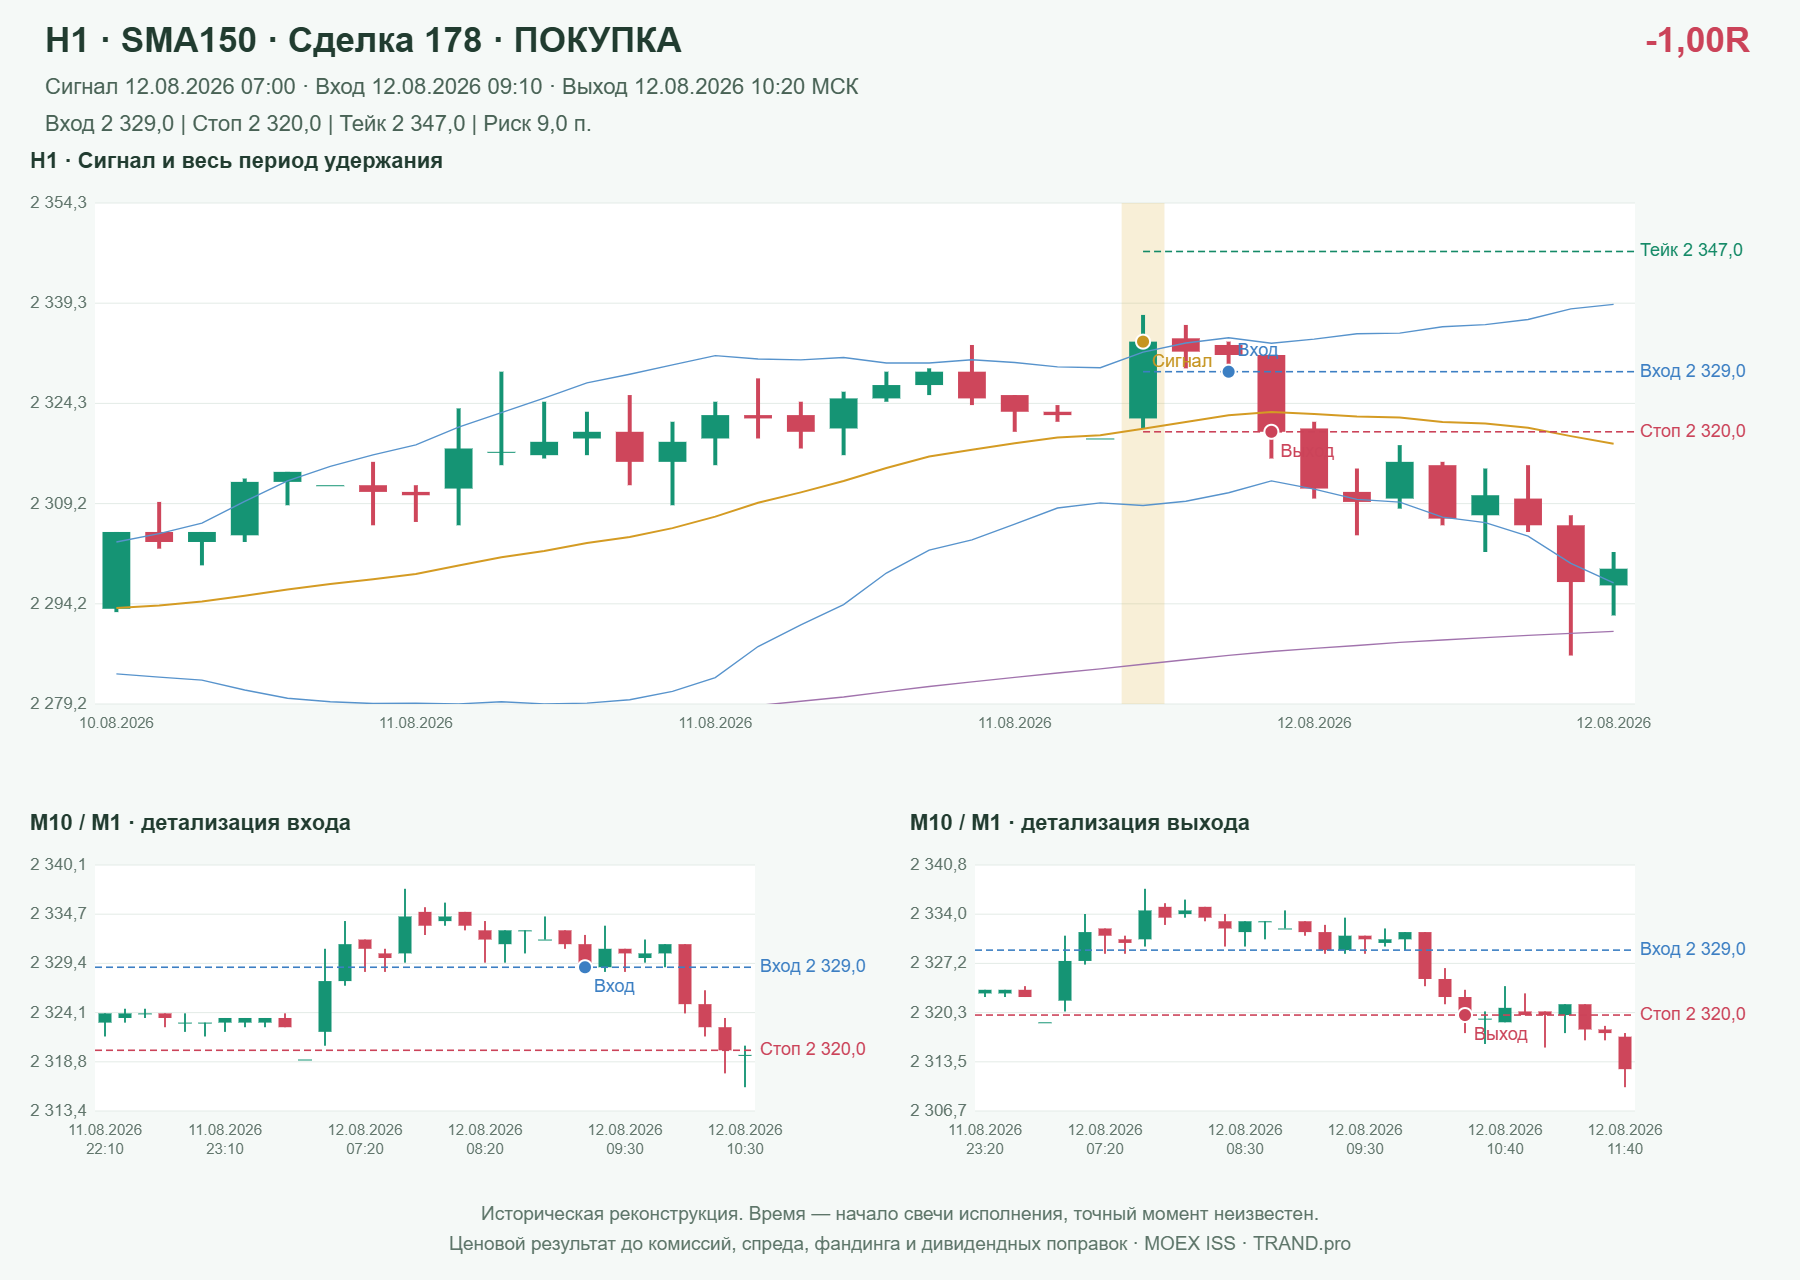The height and width of the screenshot is (1280, 1800).
Task: Click footer line 'Историческая реконструкция...'
Action: coord(900,1214)
